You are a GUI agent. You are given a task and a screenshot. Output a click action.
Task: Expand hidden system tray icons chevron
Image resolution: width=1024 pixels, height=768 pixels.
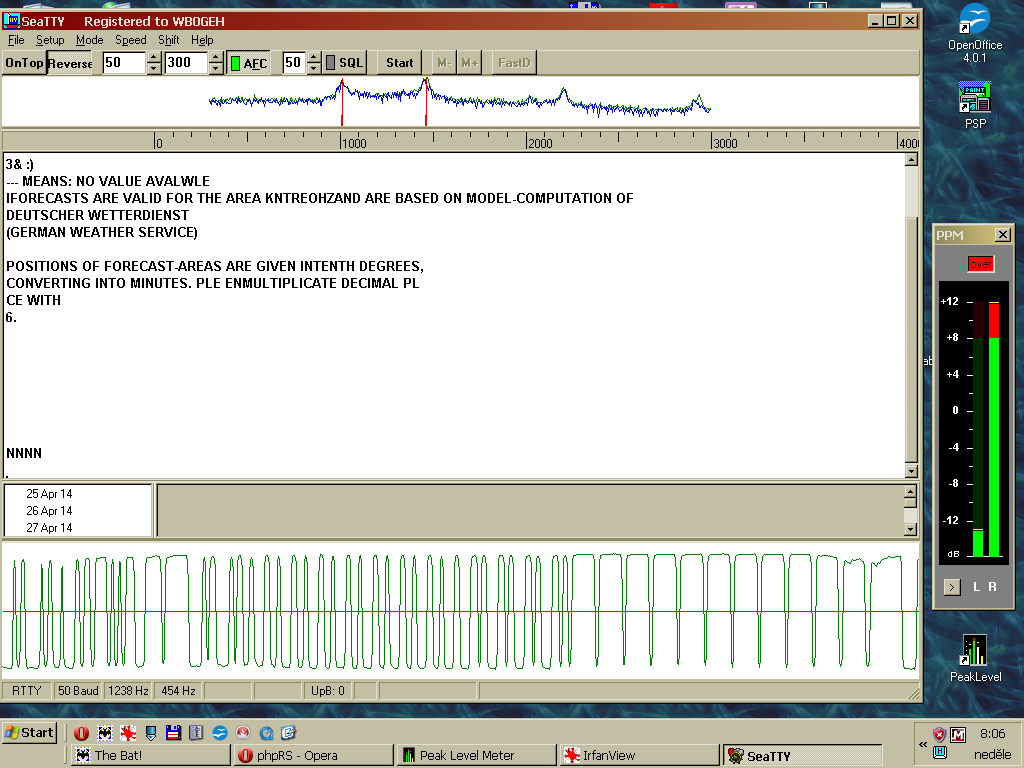(x=923, y=744)
